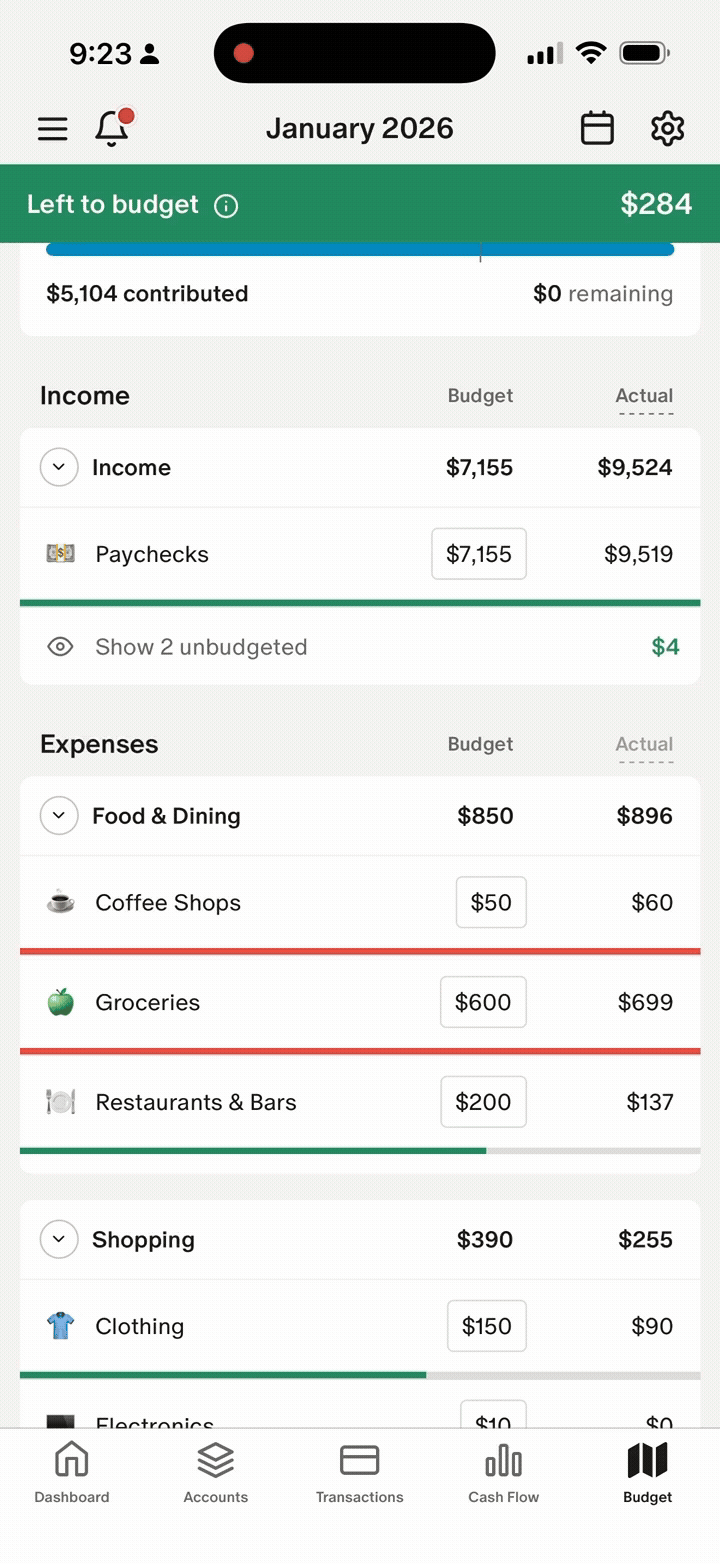
Task: Collapse the Shopping group
Action: point(59,1240)
